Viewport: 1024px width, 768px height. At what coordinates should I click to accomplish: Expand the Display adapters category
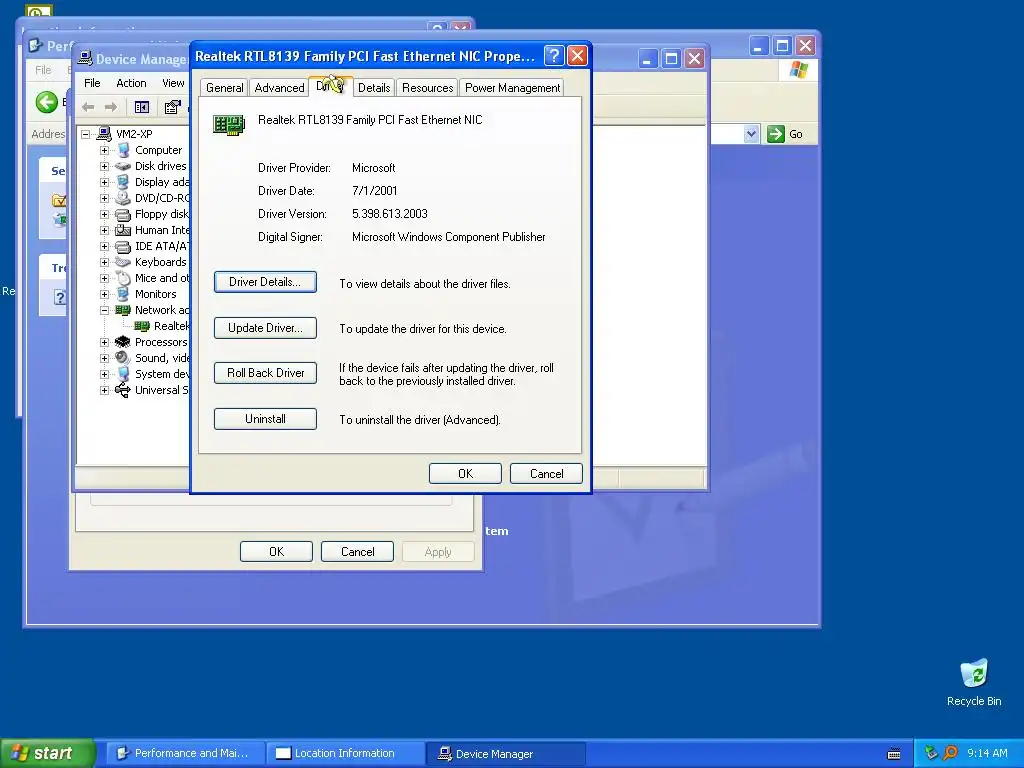point(104,182)
